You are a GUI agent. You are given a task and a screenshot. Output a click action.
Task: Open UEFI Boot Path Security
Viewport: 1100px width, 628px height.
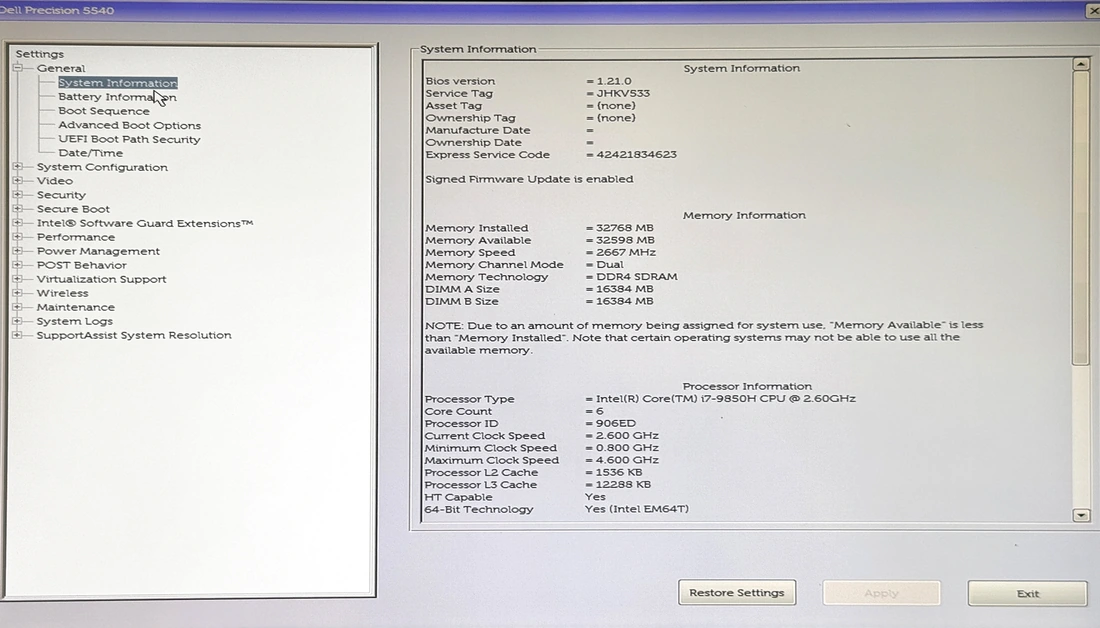(129, 139)
